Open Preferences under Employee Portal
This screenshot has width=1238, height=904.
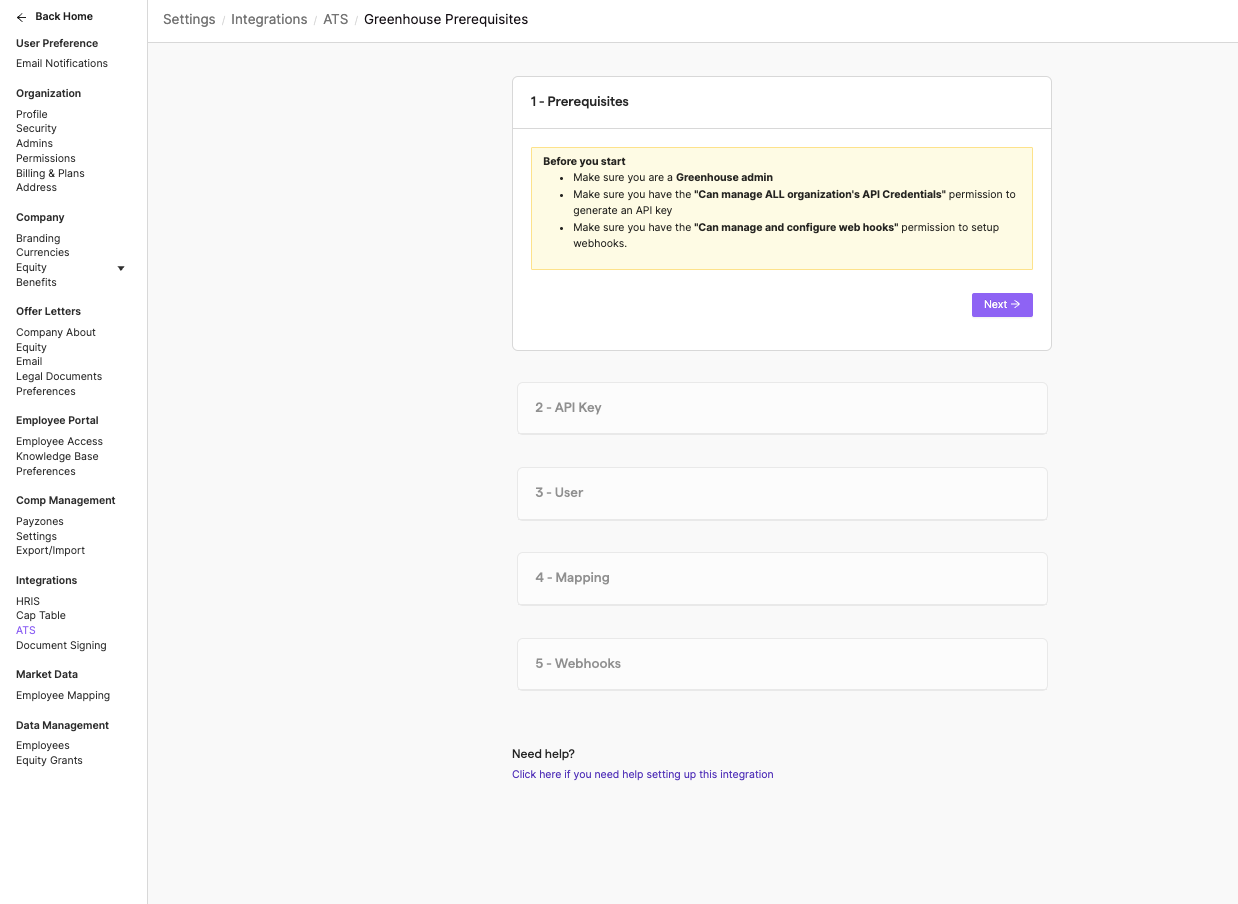pos(46,471)
